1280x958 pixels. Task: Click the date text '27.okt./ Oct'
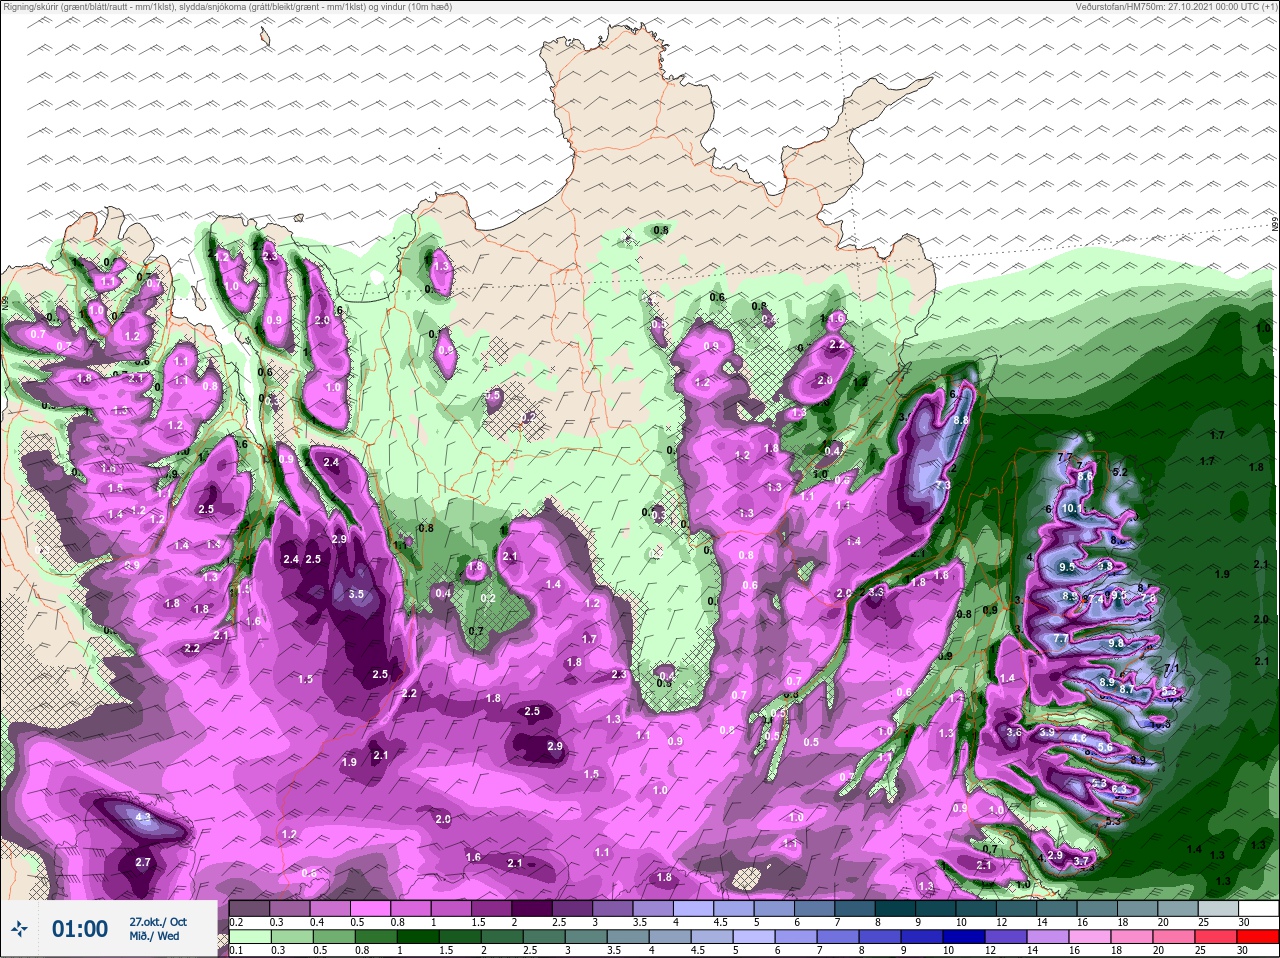158,921
